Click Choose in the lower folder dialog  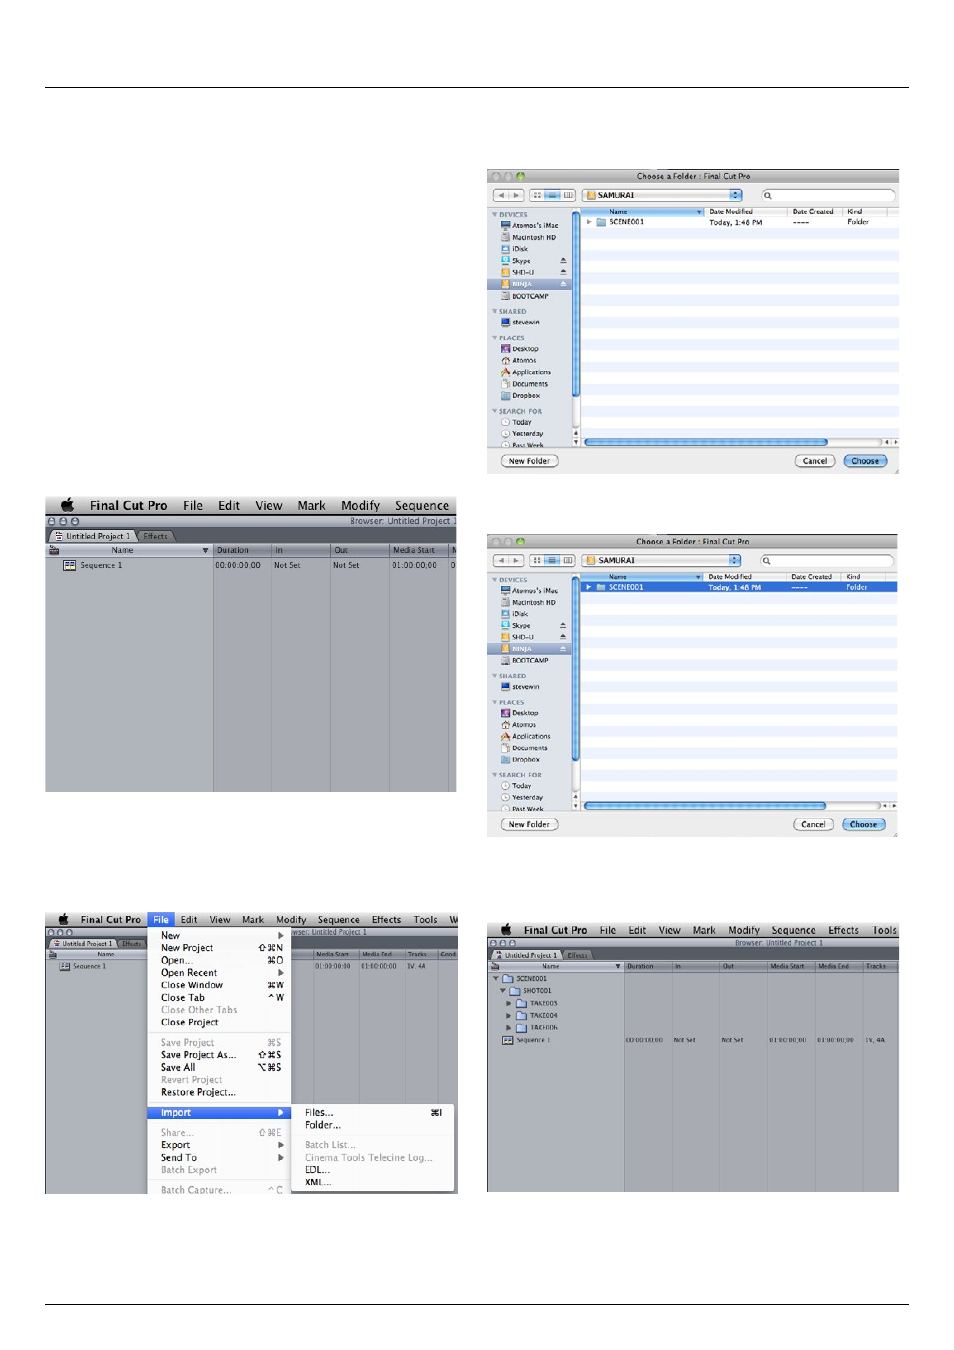tap(863, 824)
